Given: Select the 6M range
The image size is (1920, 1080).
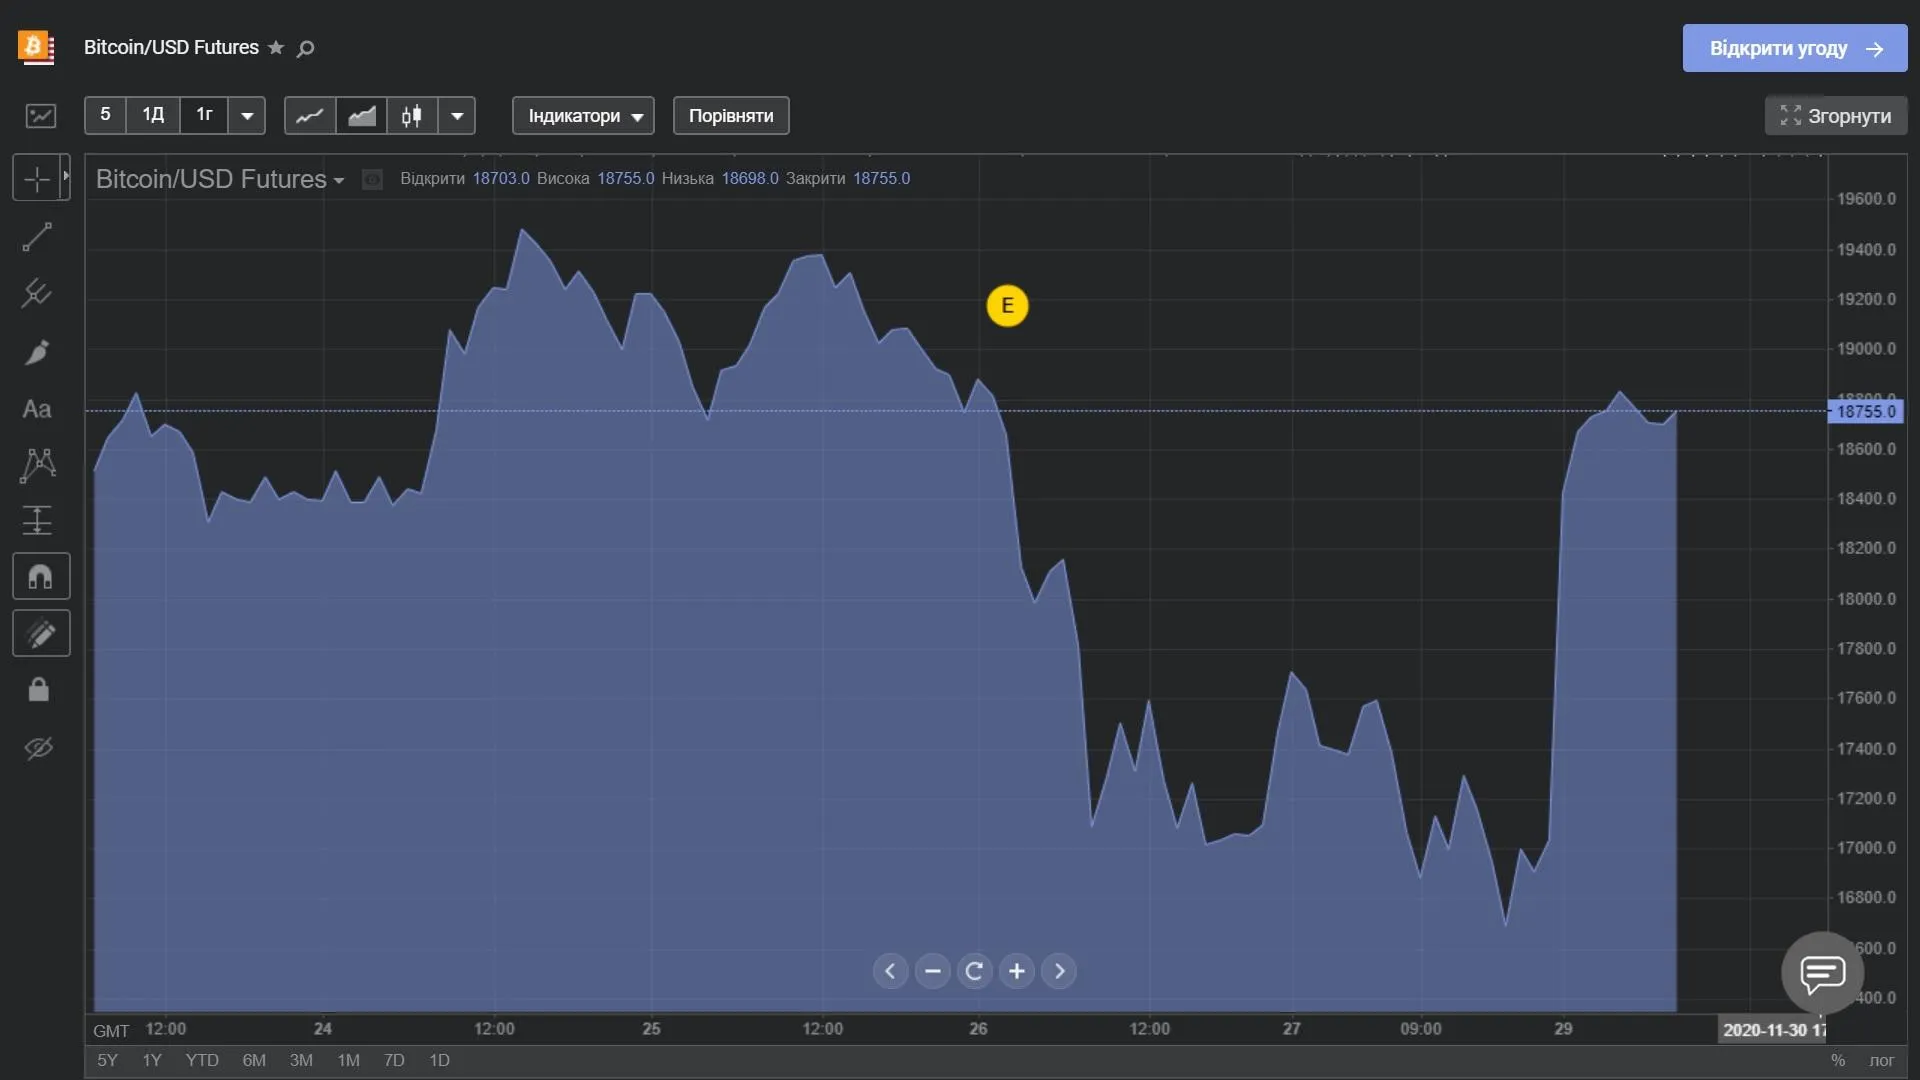Looking at the screenshot, I should [x=254, y=1060].
